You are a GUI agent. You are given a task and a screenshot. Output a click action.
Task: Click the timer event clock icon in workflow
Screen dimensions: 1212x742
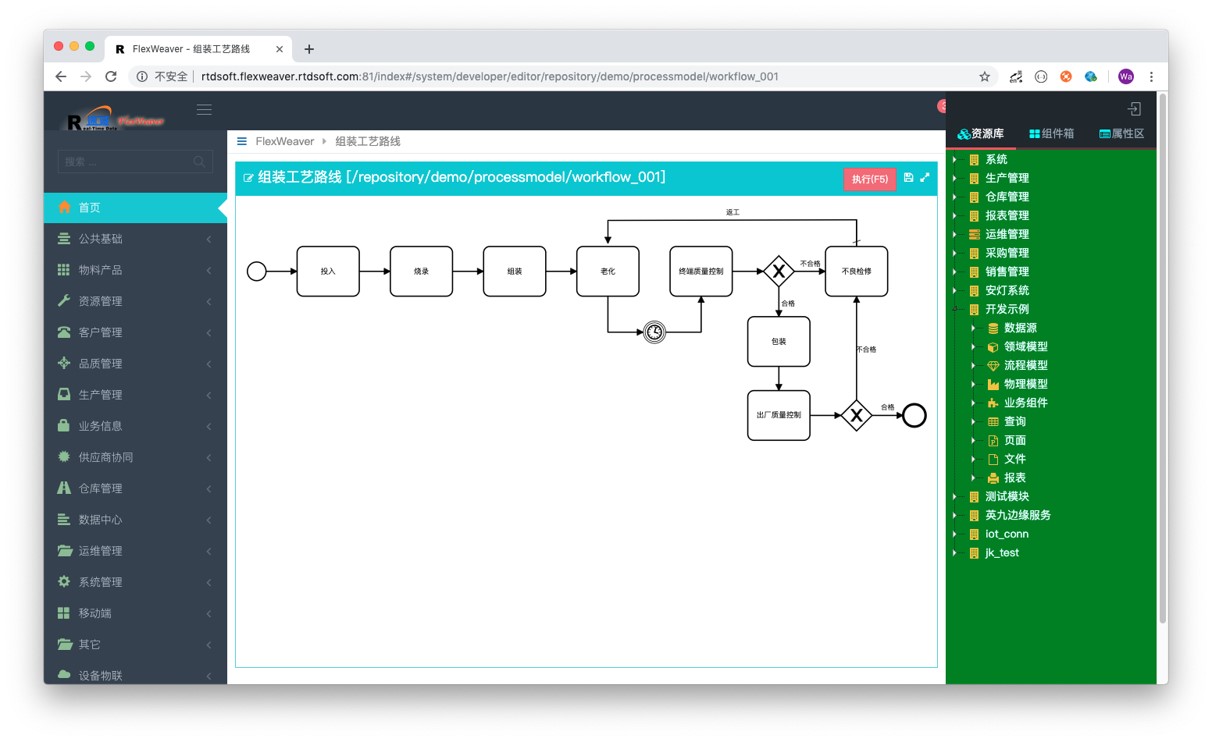[x=654, y=332]
